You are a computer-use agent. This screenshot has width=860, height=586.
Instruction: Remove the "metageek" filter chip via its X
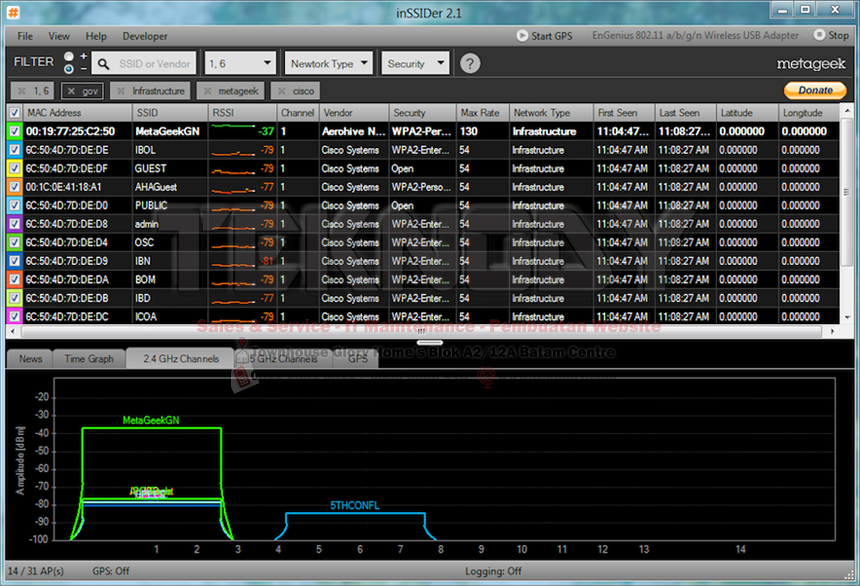tap(207, 91)
